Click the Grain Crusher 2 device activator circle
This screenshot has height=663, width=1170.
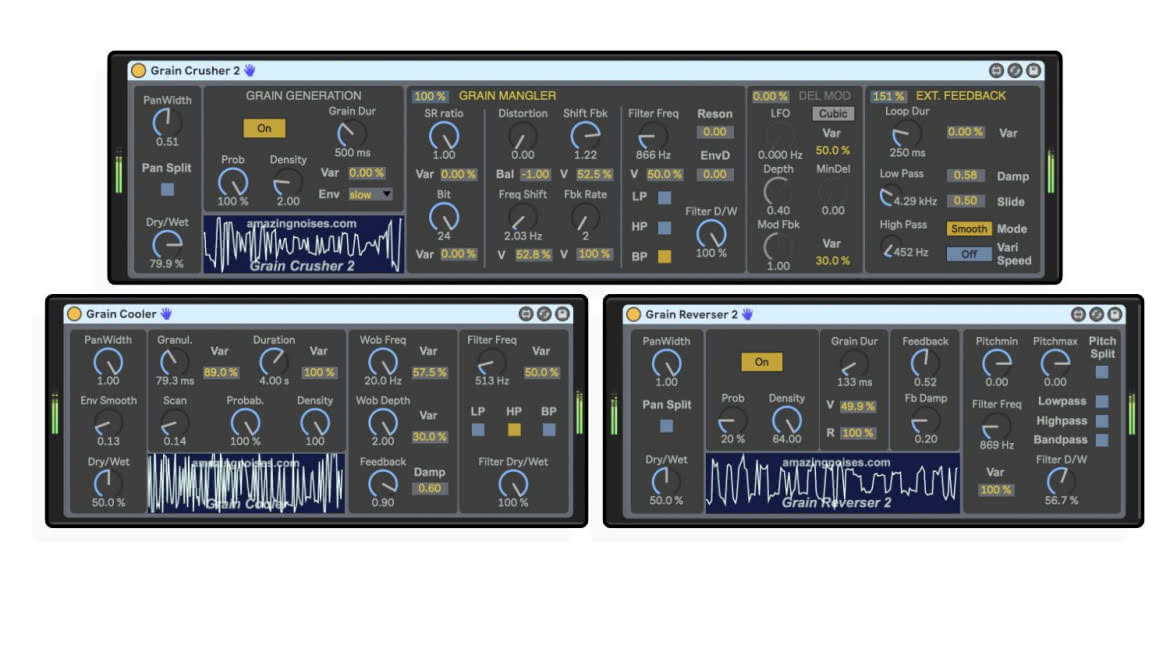[x=139, y=71]
